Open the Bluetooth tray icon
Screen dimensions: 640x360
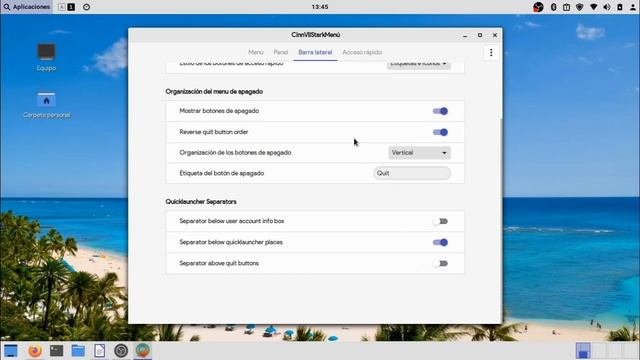553,7
